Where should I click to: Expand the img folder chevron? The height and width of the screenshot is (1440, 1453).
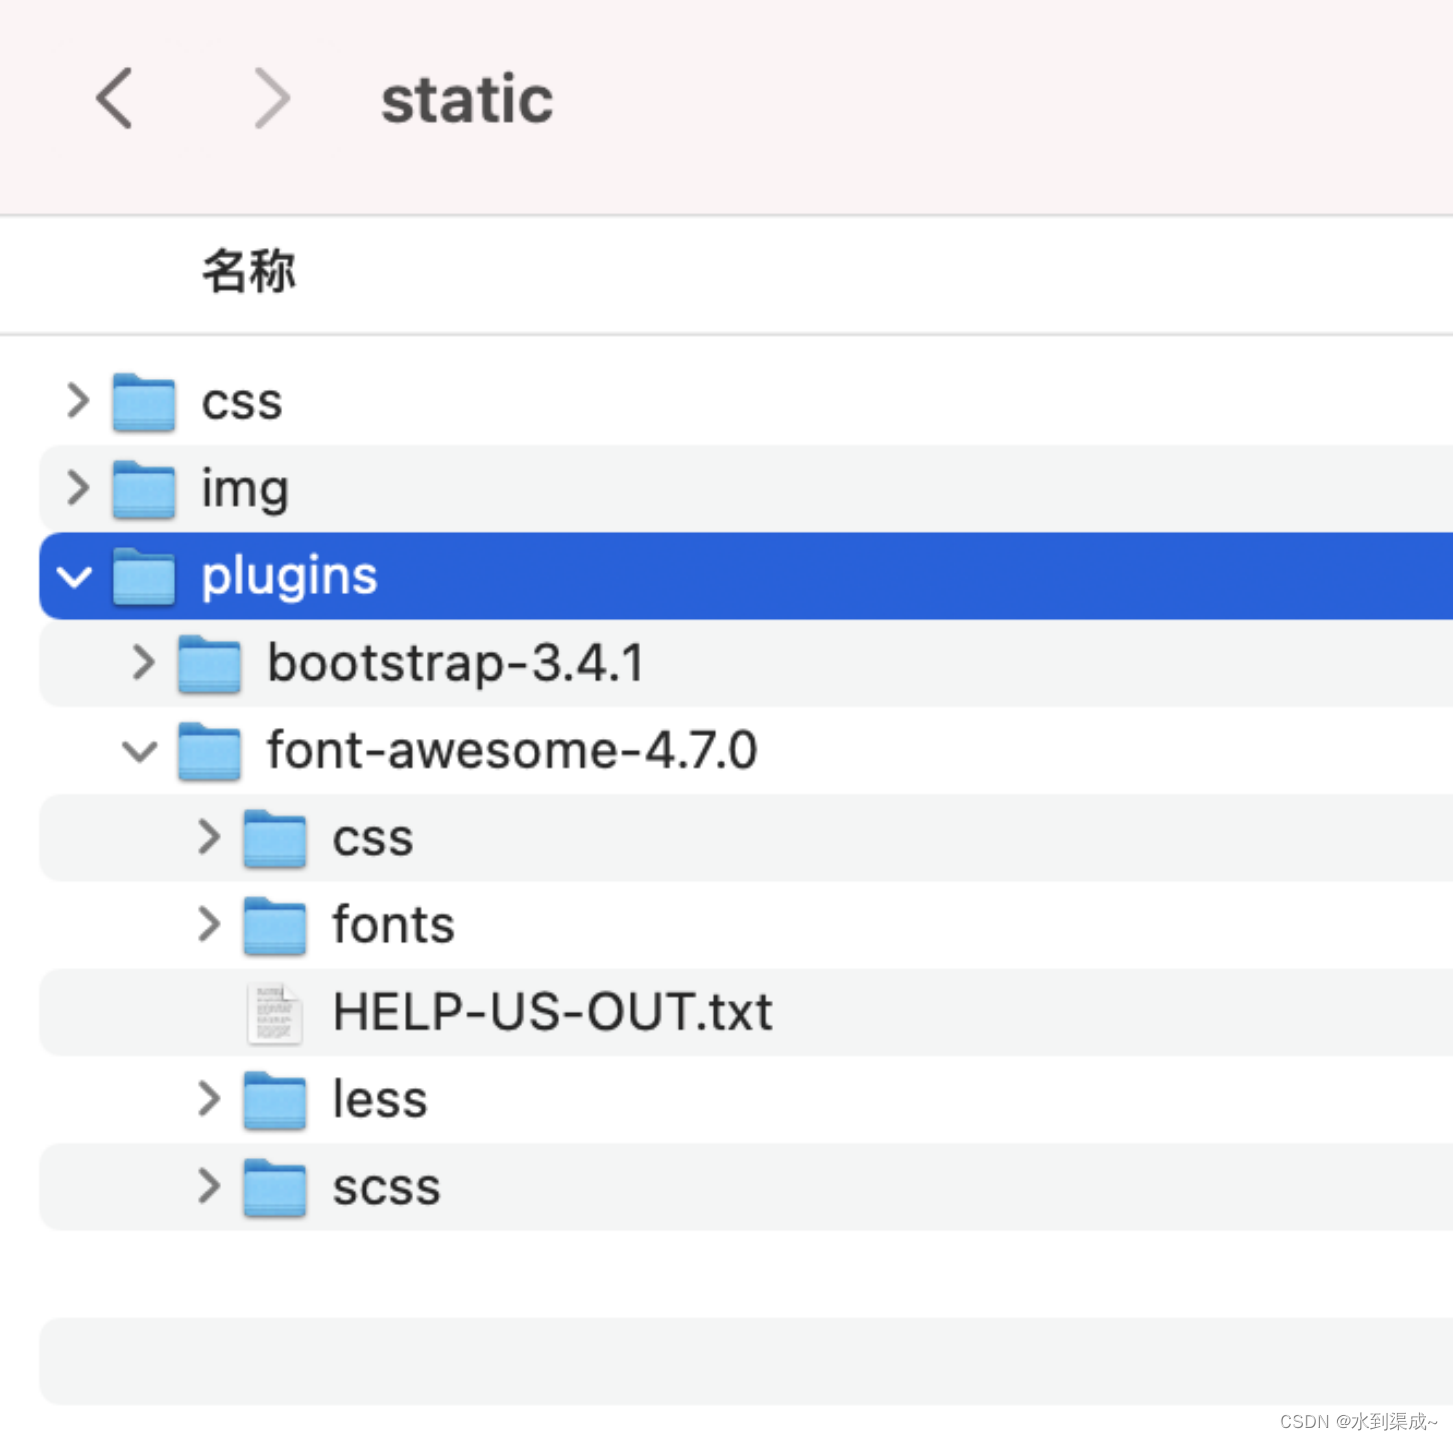tap(78, 487)
